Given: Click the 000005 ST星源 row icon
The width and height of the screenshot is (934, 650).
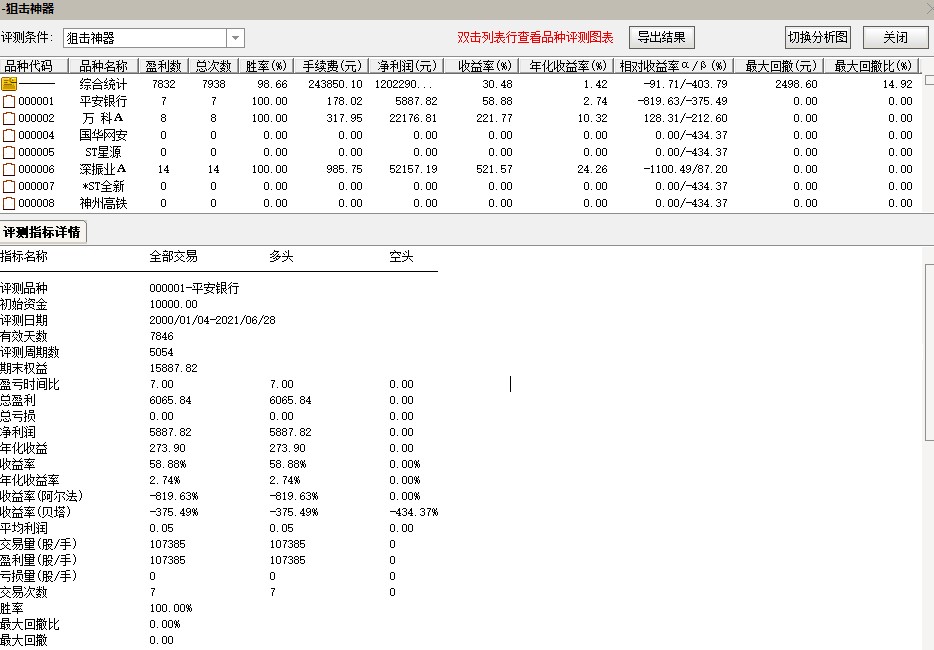Looking at the screenshot, I should [10, 152].
